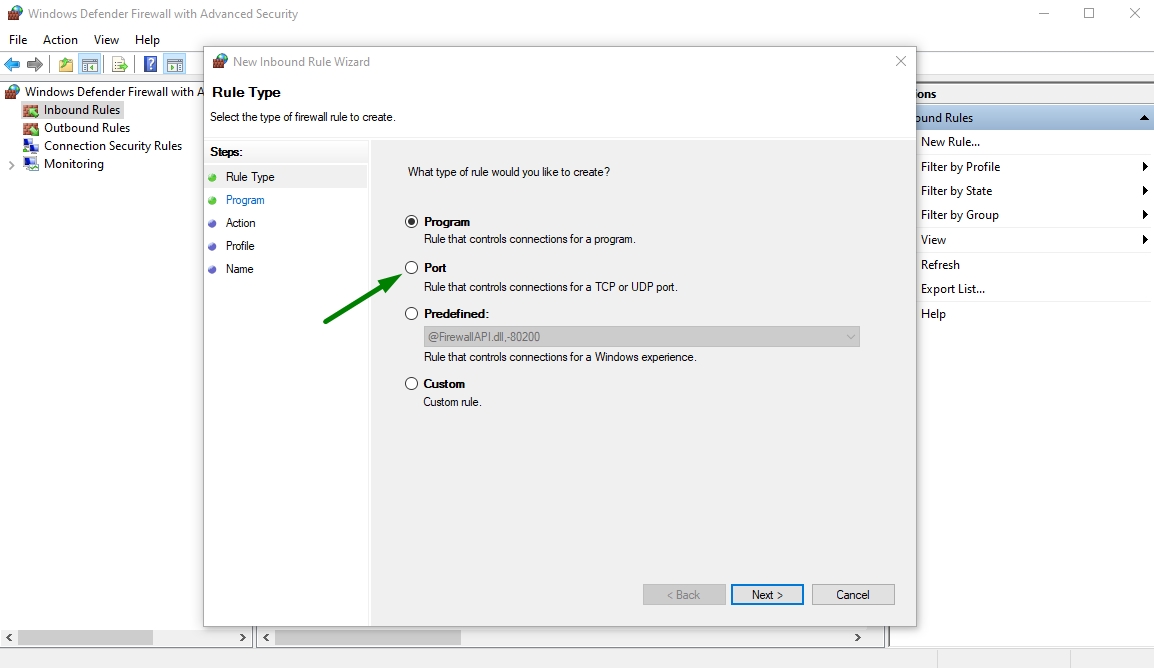Open the Help menu in the menu bar
The image size is (1154, 668).
click(147, 40)
